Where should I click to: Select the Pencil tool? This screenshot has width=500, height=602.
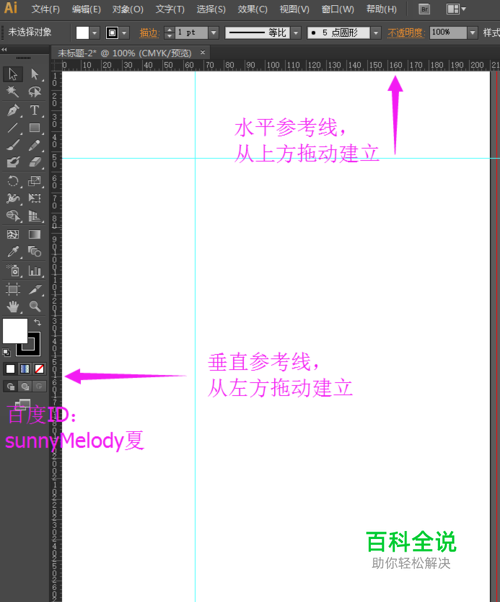(x=35, y=145)
